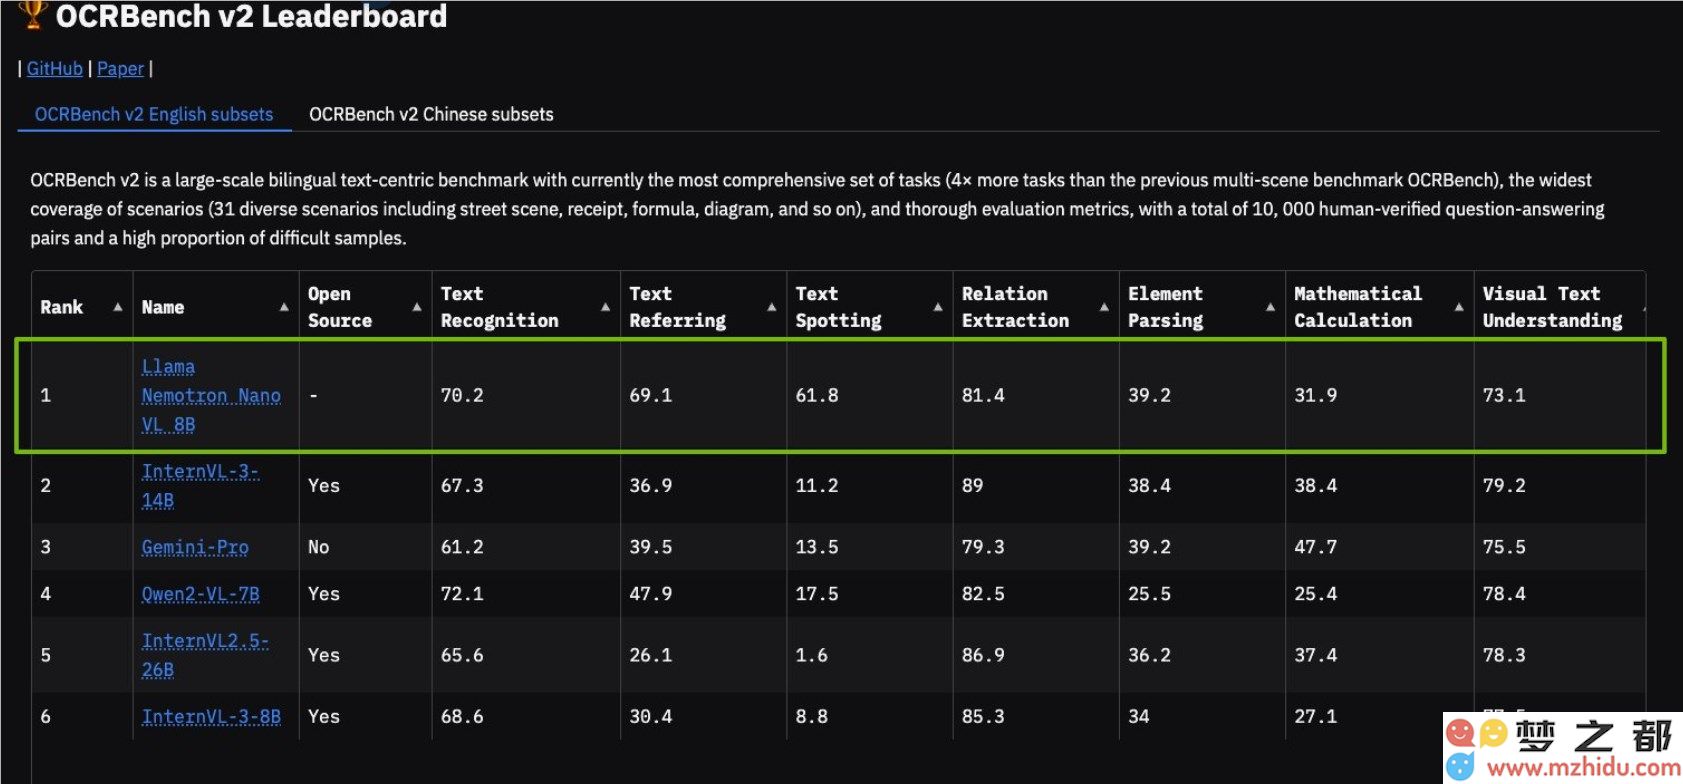Sort by Text Spotting arrow

(x=938, y=307)
